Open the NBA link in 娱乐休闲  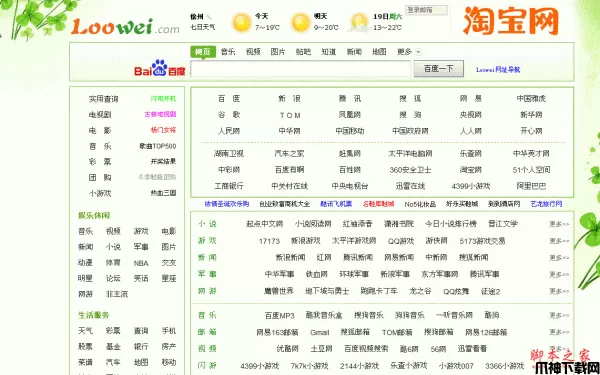141,263
